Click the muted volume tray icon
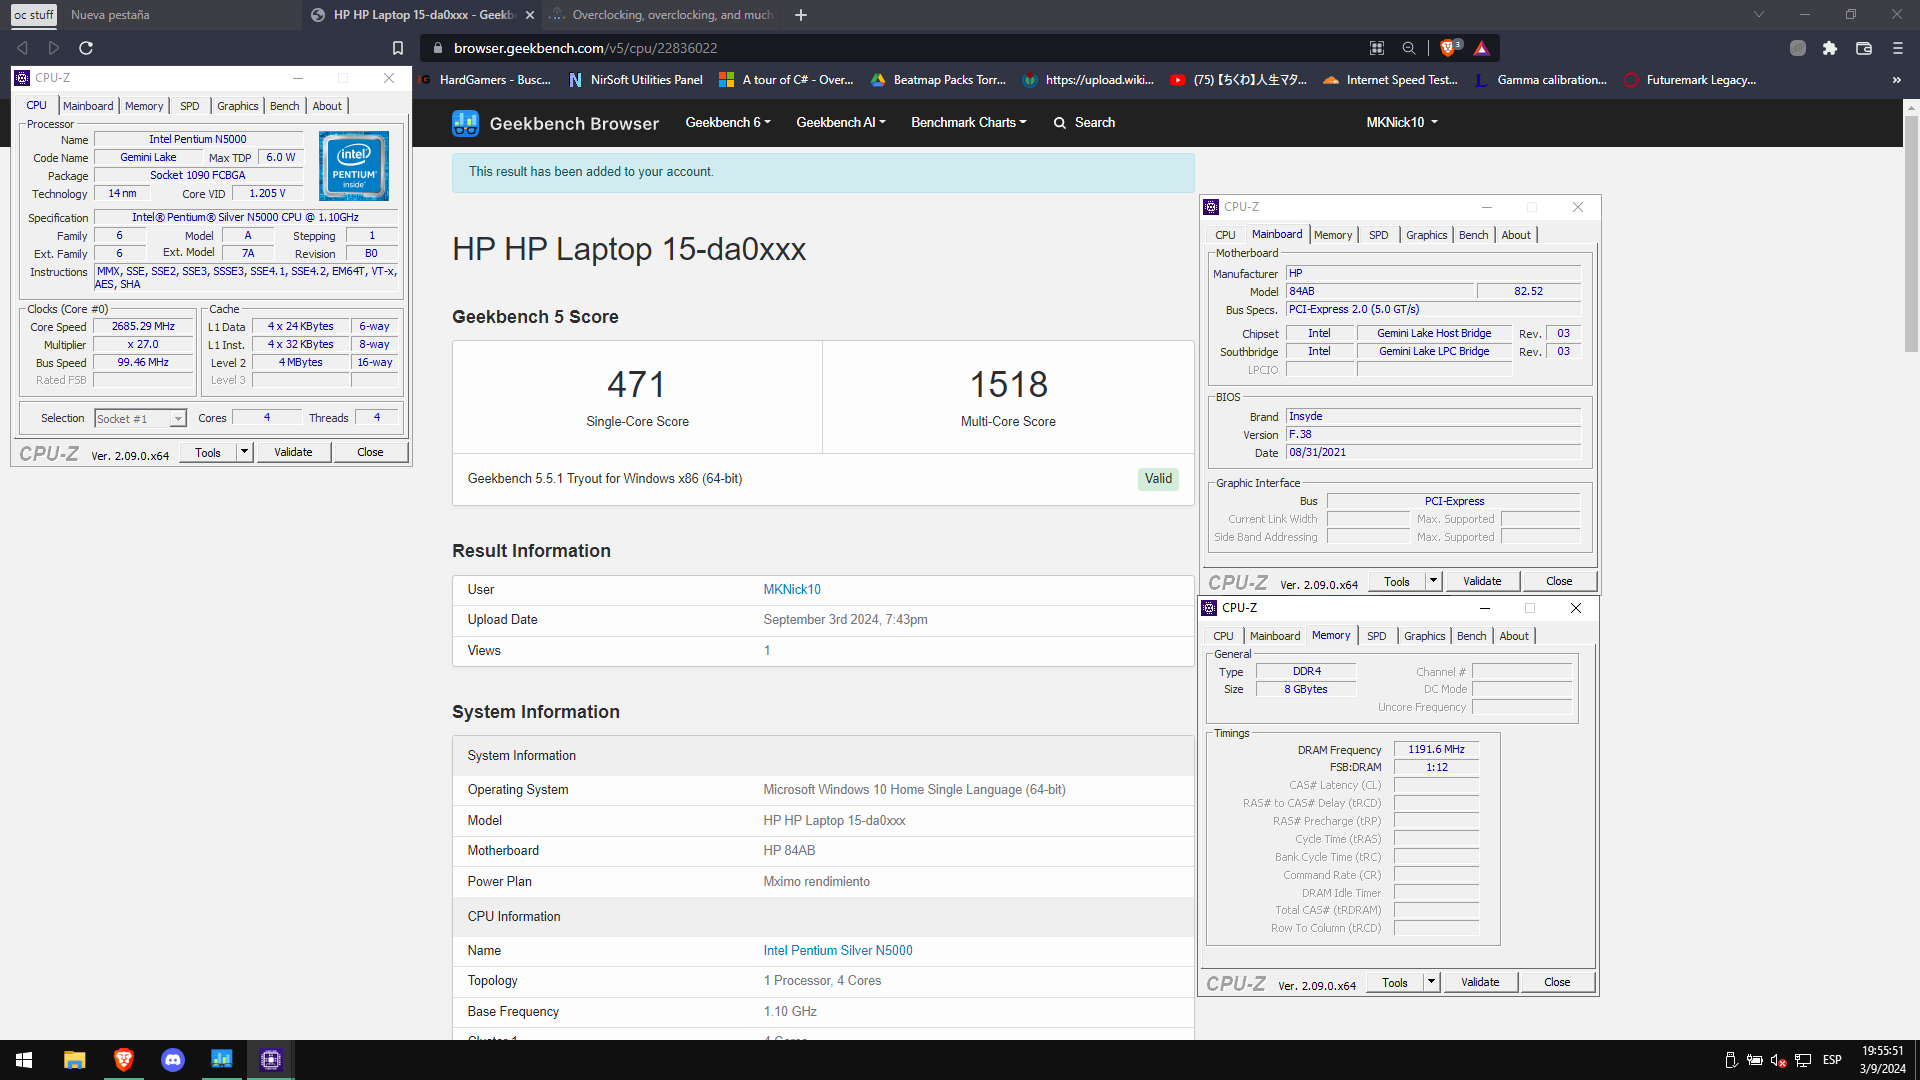1920x1080 pixels. coord(1778,1060)
